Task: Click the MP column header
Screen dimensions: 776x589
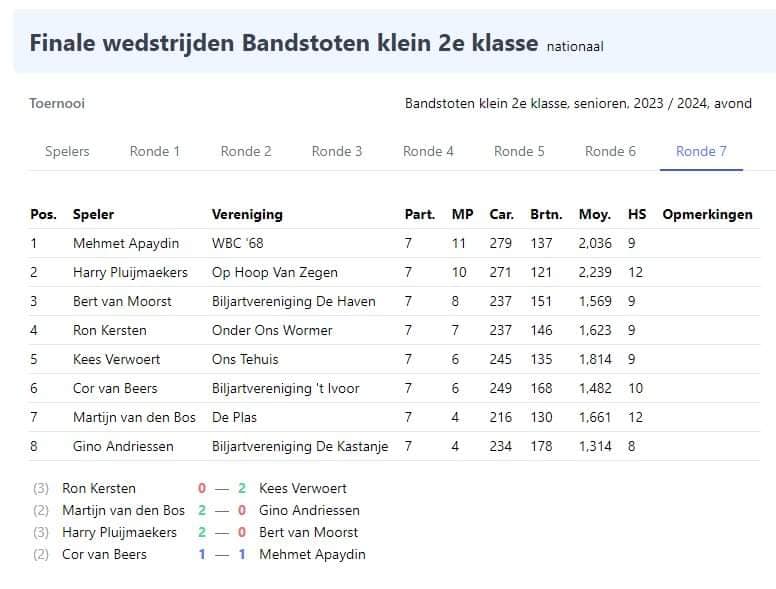Action: pyautogui.click(x=462, y=214)
